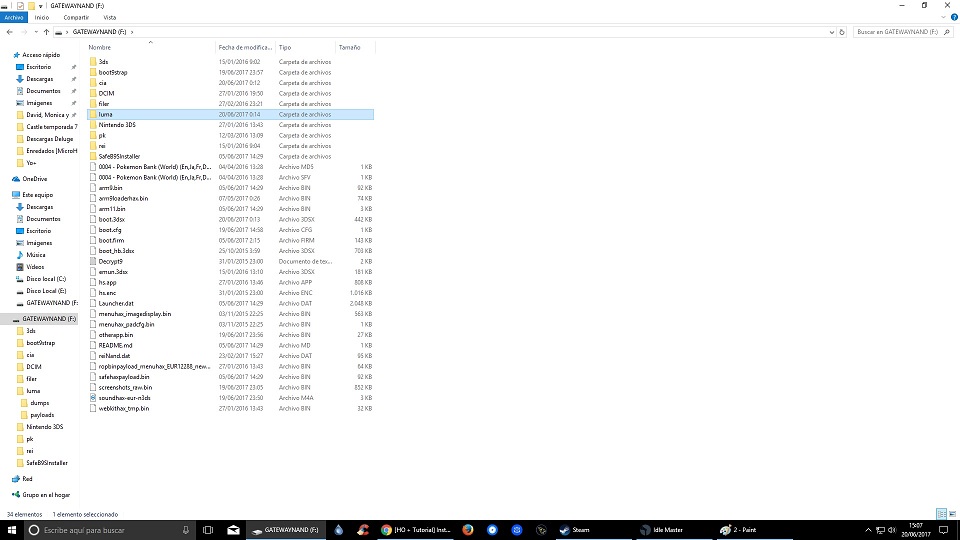Open Descargas under Acceso rápido
This screenshot has width=960, height=540.
(39, 79)
